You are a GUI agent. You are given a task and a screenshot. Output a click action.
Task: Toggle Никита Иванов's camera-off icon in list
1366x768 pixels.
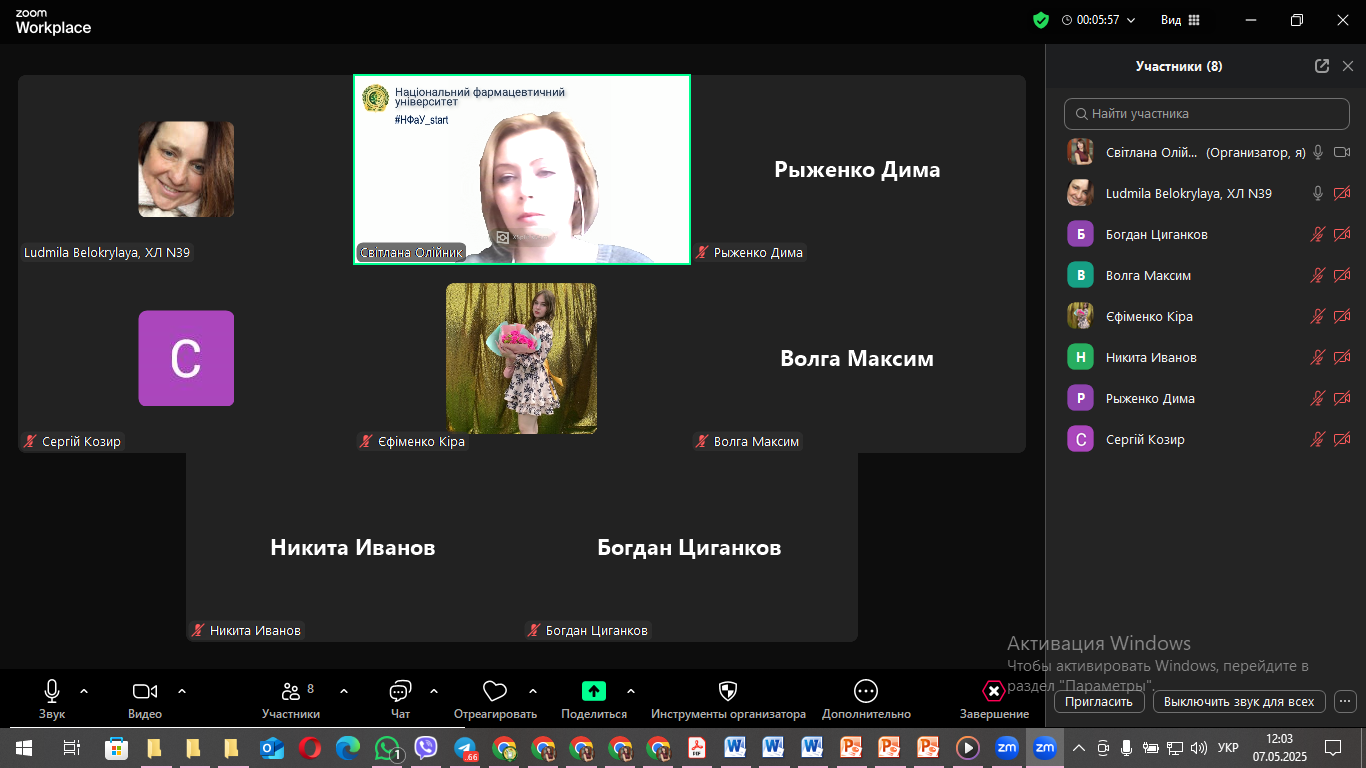[1342, 357]
